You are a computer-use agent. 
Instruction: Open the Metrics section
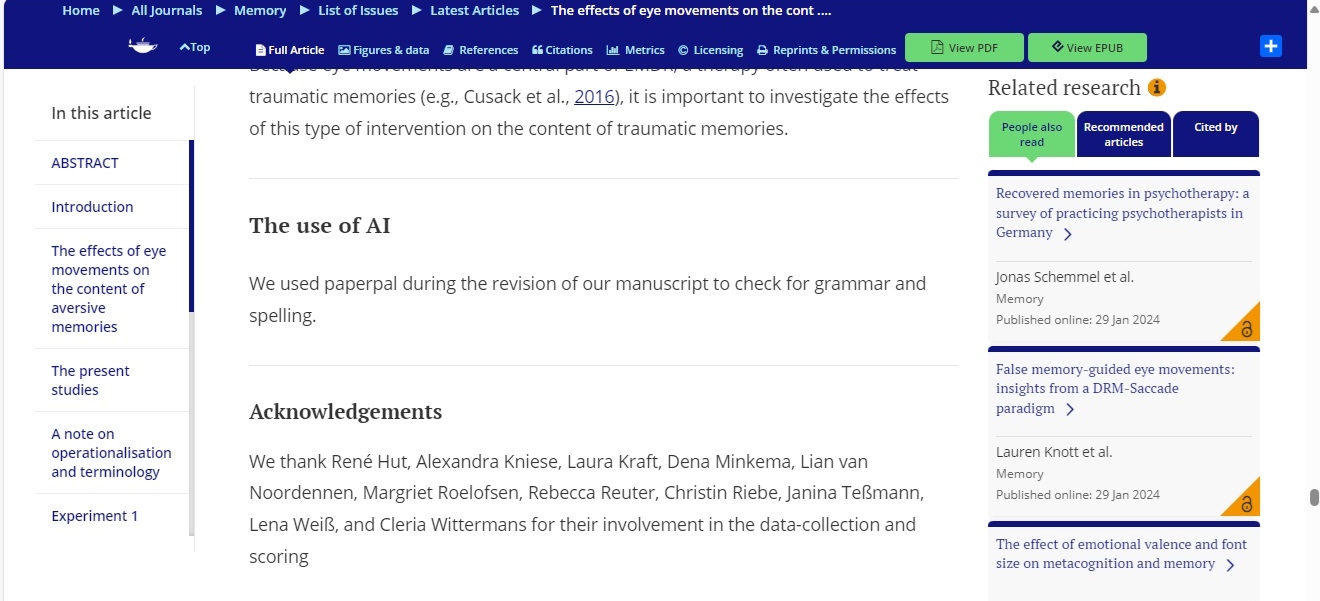pyautogui.click(x=636, y=50)
